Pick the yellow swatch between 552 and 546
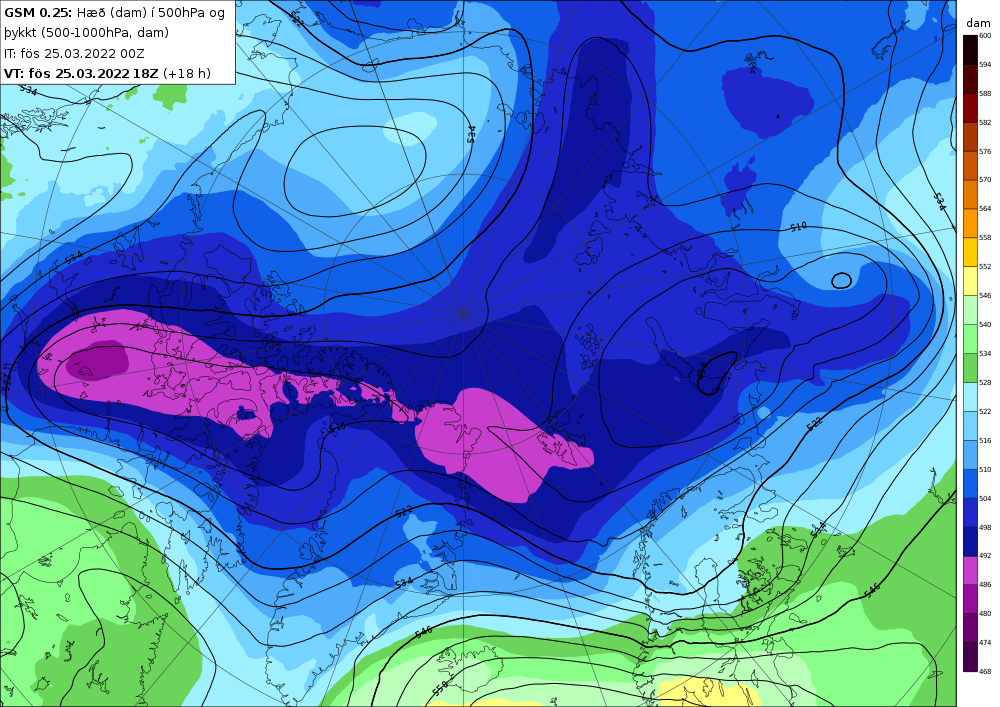The image size is (1000, 707). [x=970, y=281]
